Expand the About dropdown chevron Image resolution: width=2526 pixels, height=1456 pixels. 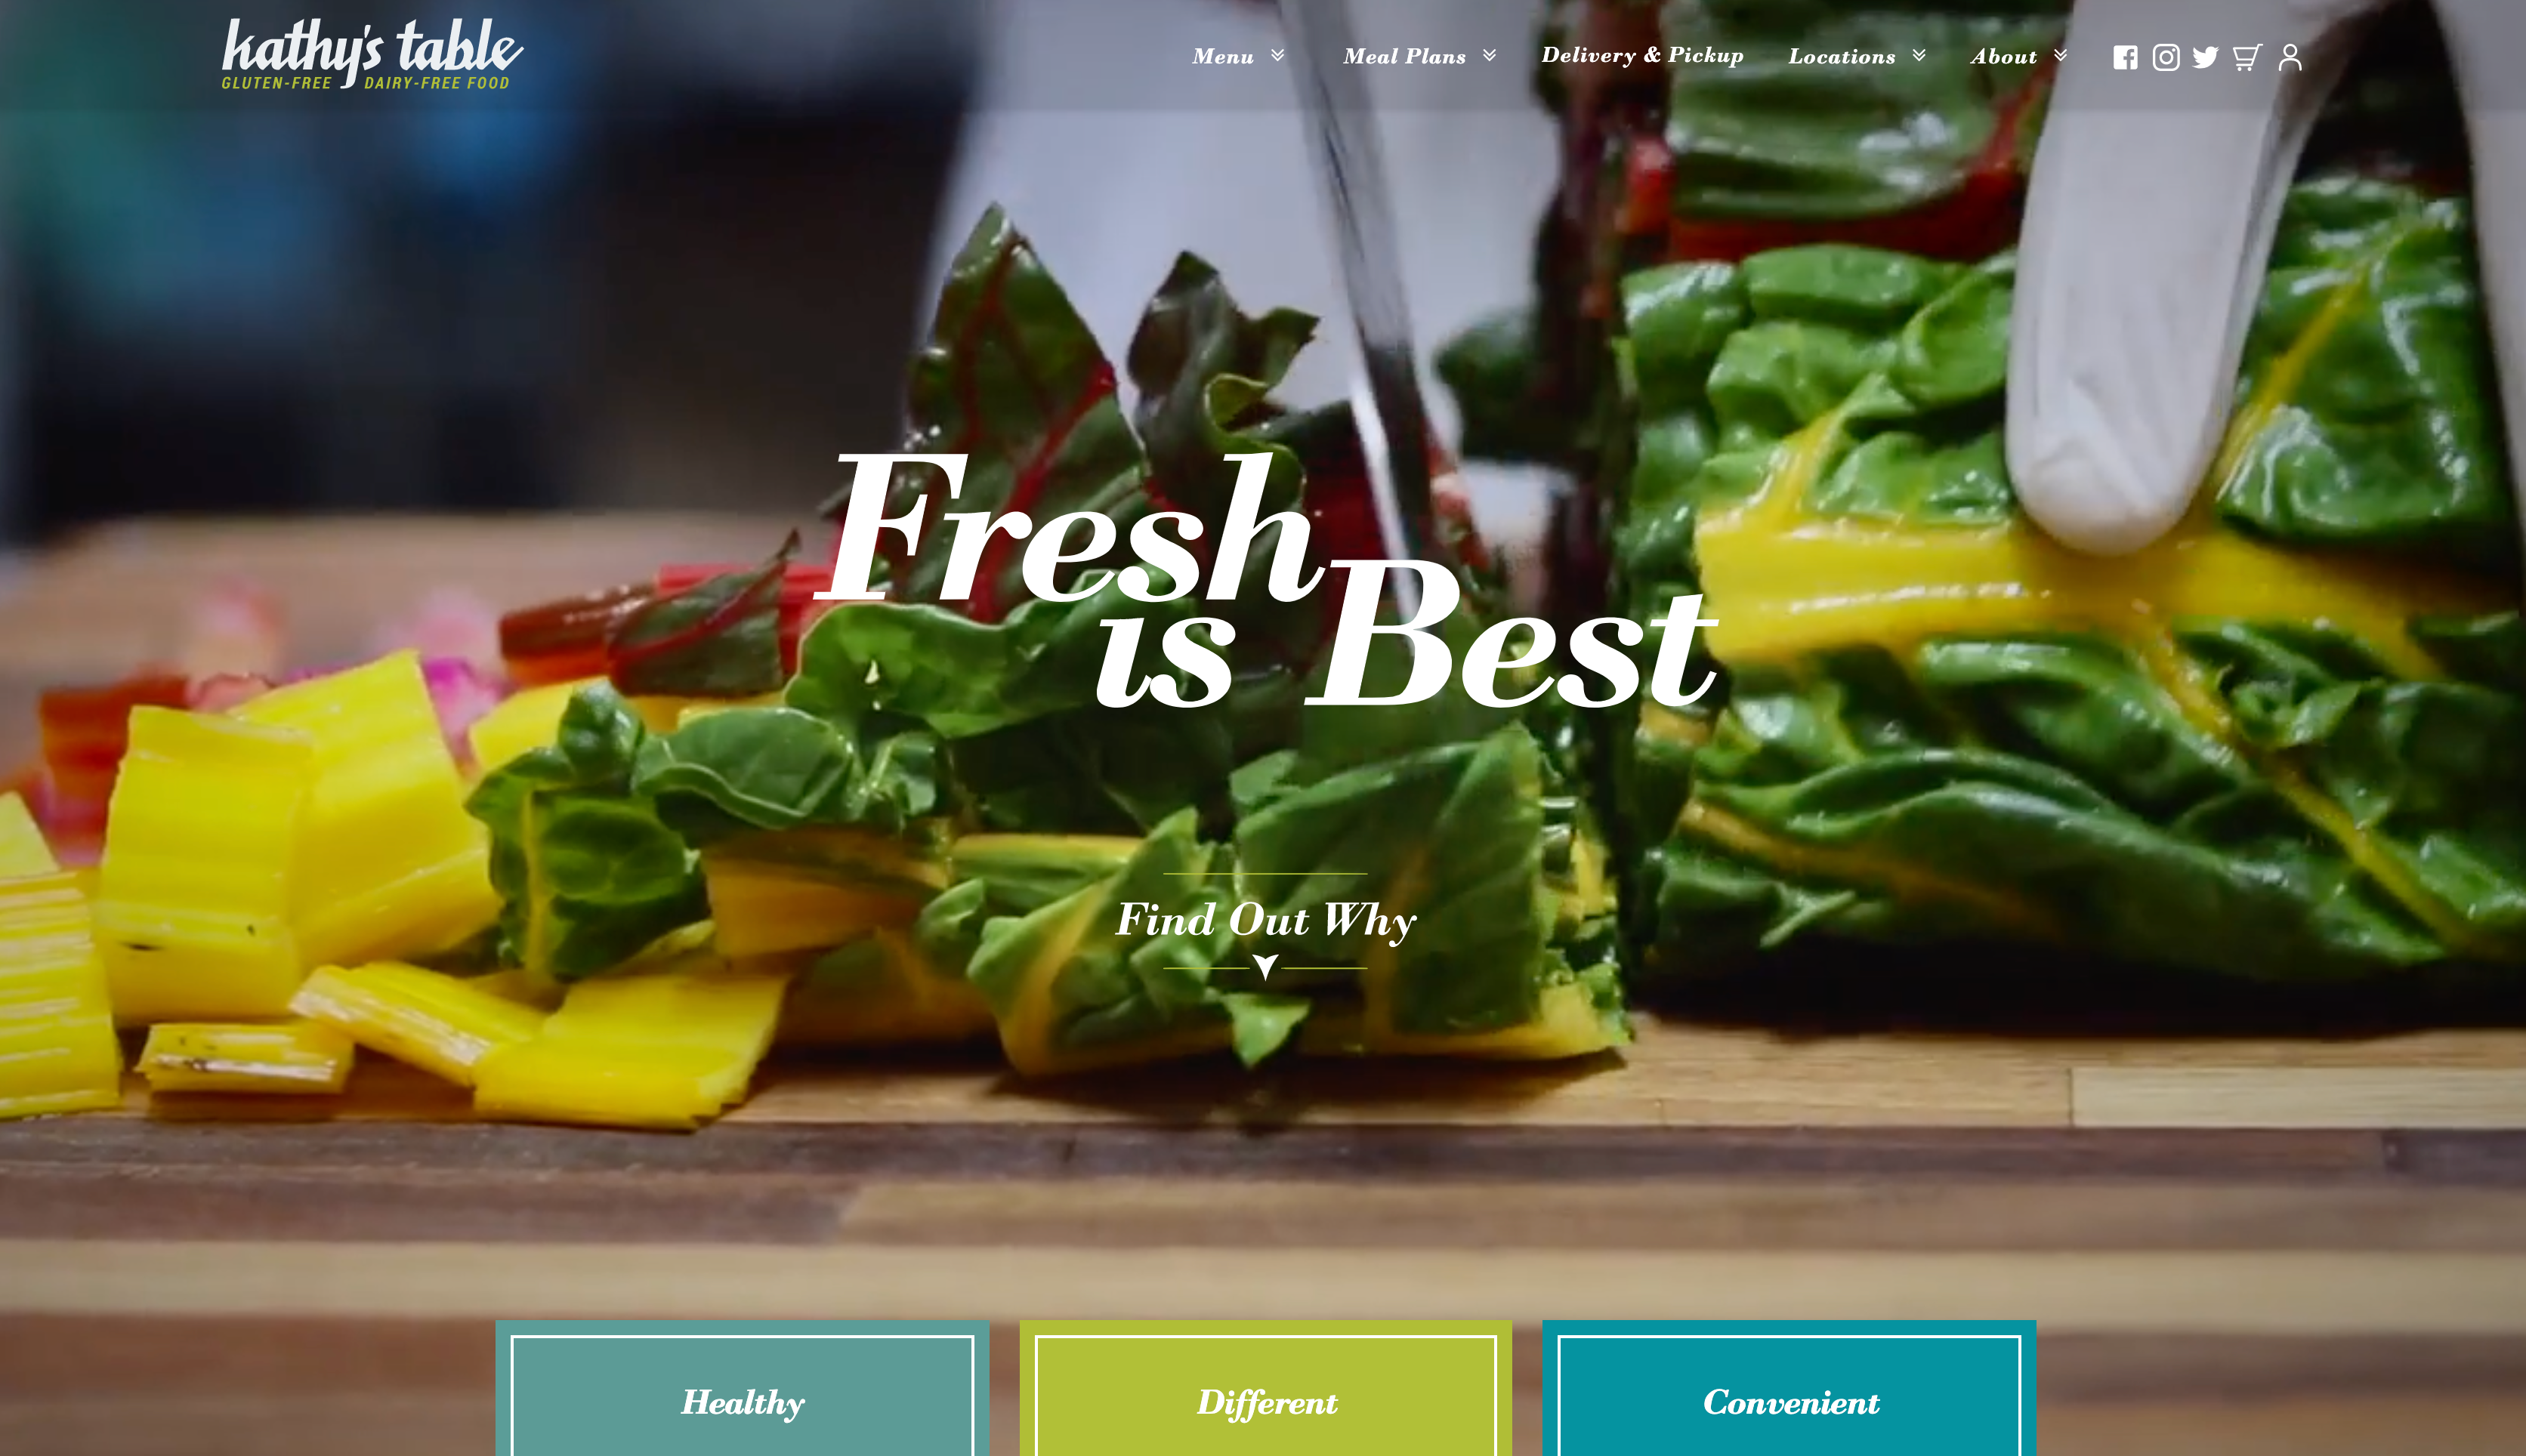[2059, 55]
